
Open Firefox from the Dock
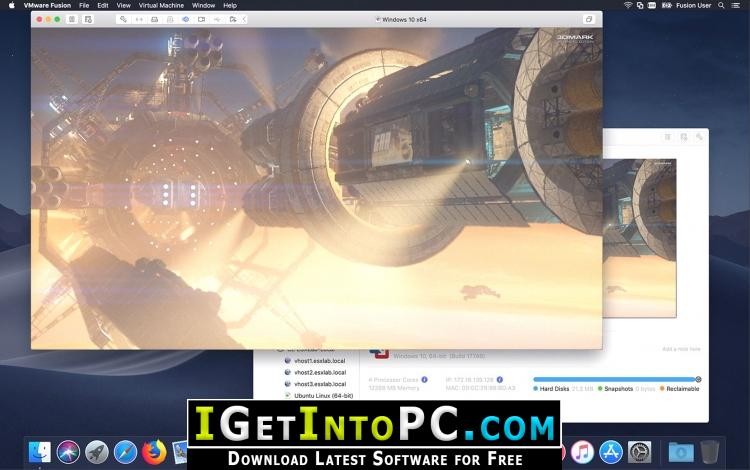[x=154, y=452]
